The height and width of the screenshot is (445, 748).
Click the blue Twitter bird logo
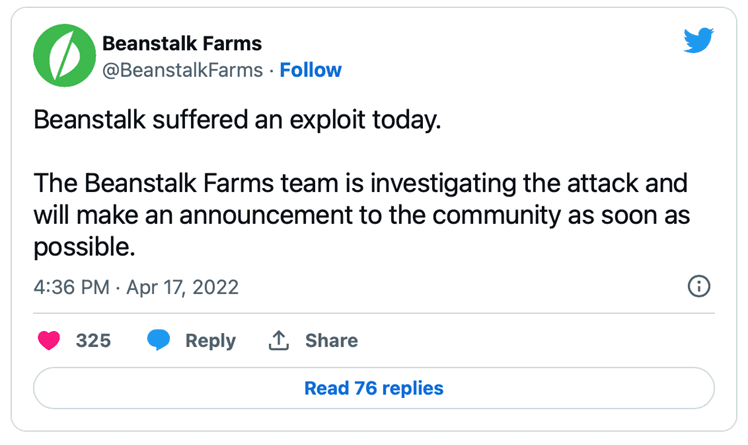click(x=698, y=40)
